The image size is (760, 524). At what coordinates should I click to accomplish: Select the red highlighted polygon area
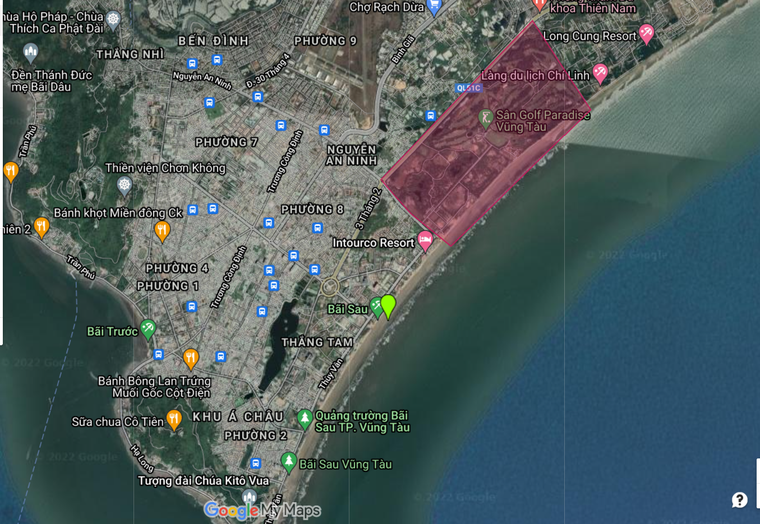[x=470, y=170]
